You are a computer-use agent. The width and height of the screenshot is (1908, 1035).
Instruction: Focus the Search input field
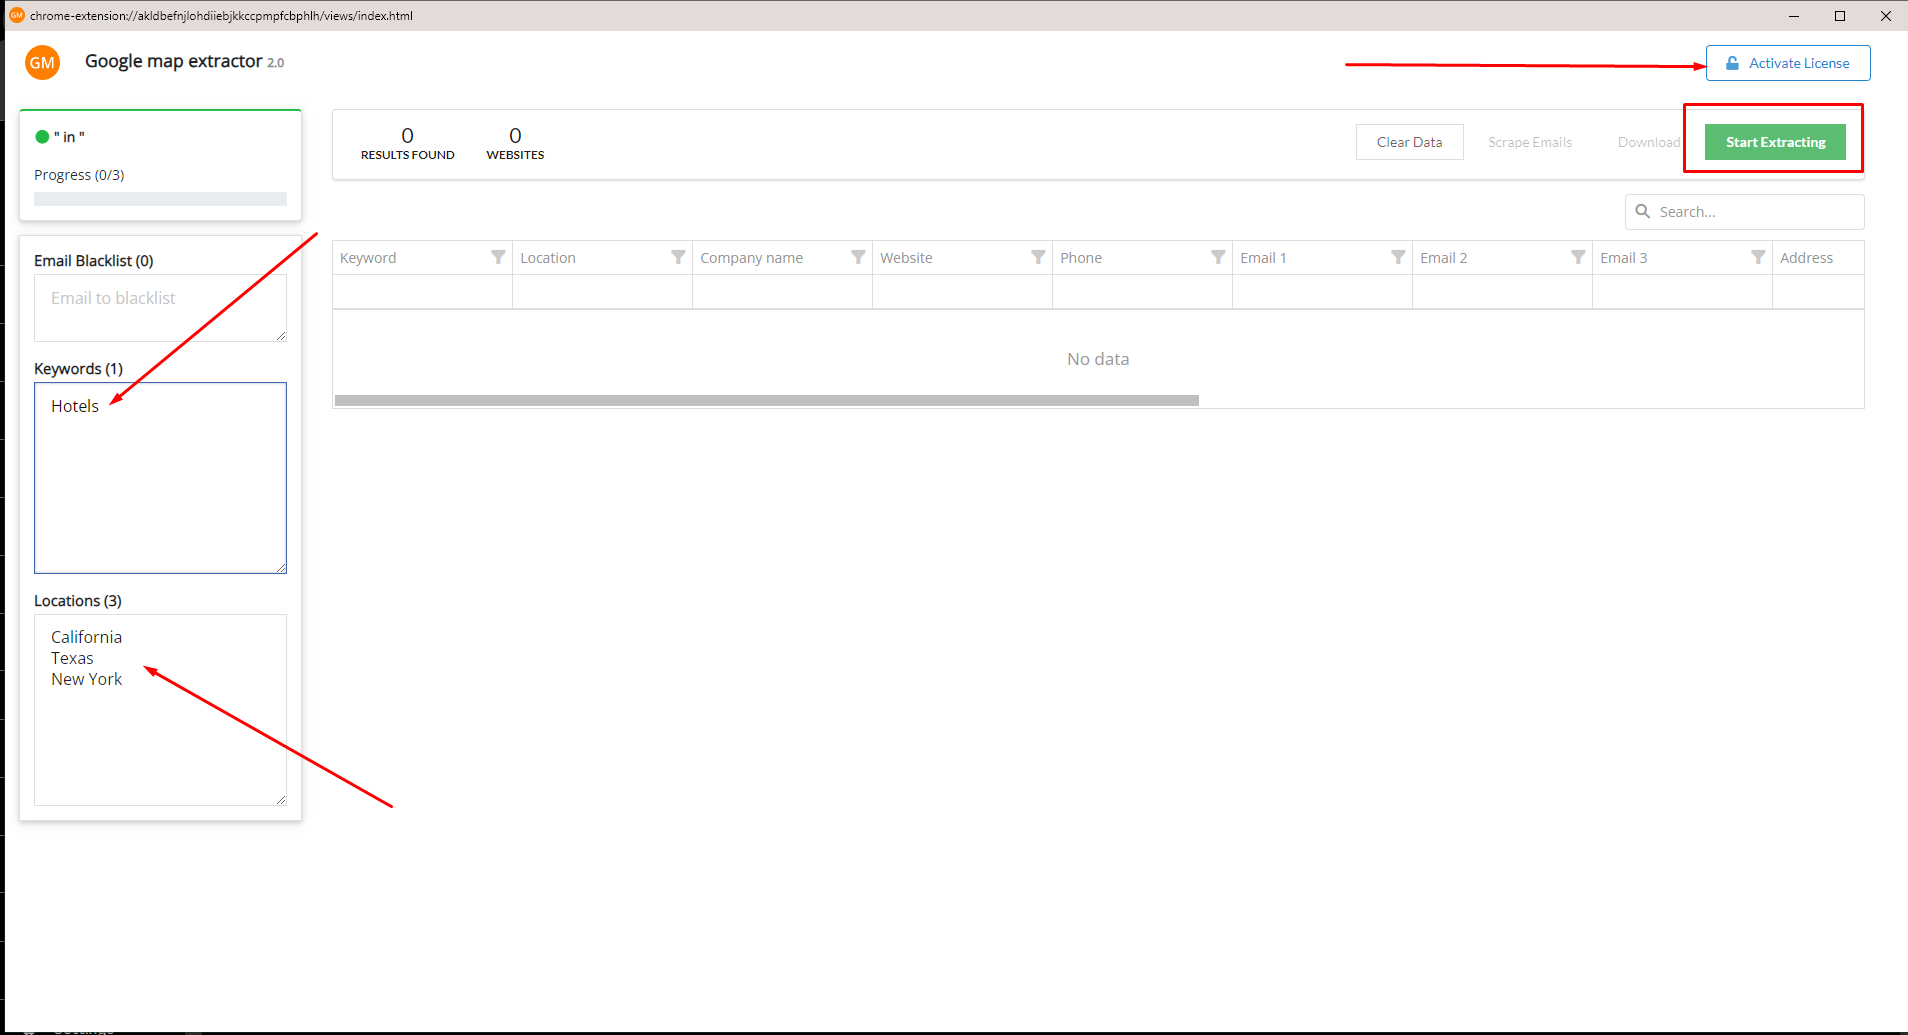coord(1744,212)
